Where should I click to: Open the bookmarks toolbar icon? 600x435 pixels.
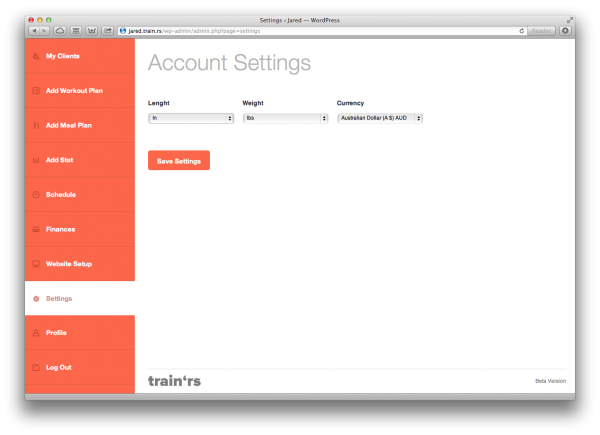click(x=76, y=31)
